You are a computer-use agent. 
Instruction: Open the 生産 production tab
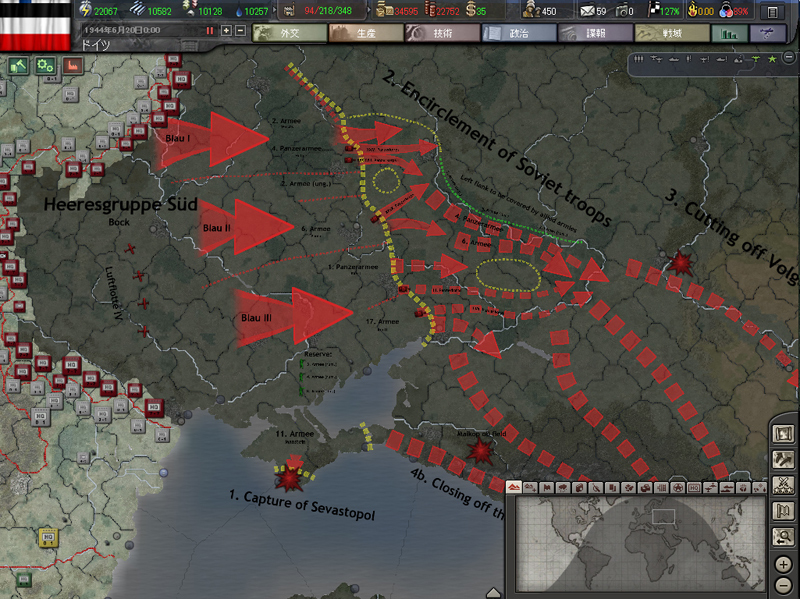pos(366,33)
